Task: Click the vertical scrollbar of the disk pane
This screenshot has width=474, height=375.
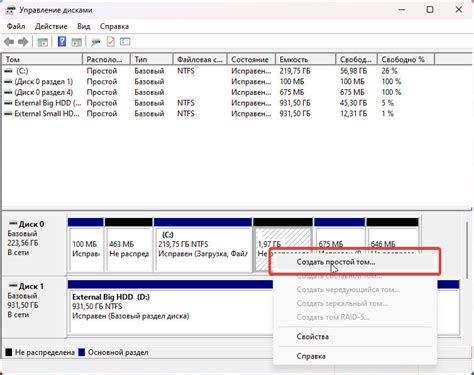Action: tap(467, 250)
